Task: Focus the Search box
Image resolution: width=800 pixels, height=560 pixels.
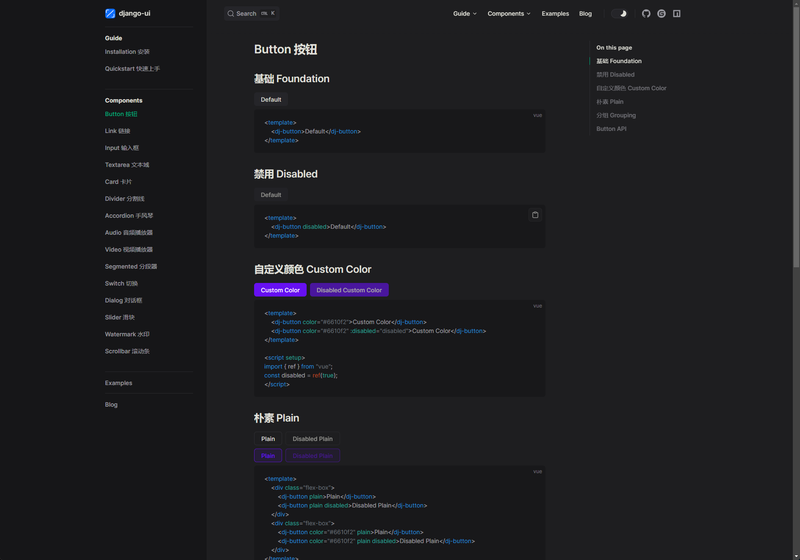Action: click(252, 14)
